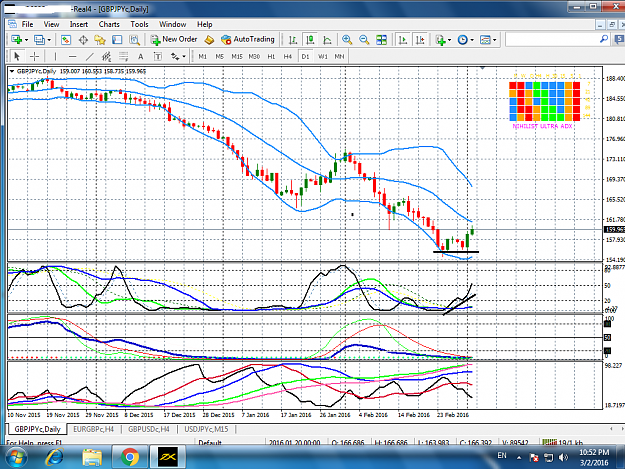Pick the trendline drawing tool

(90, 57)
